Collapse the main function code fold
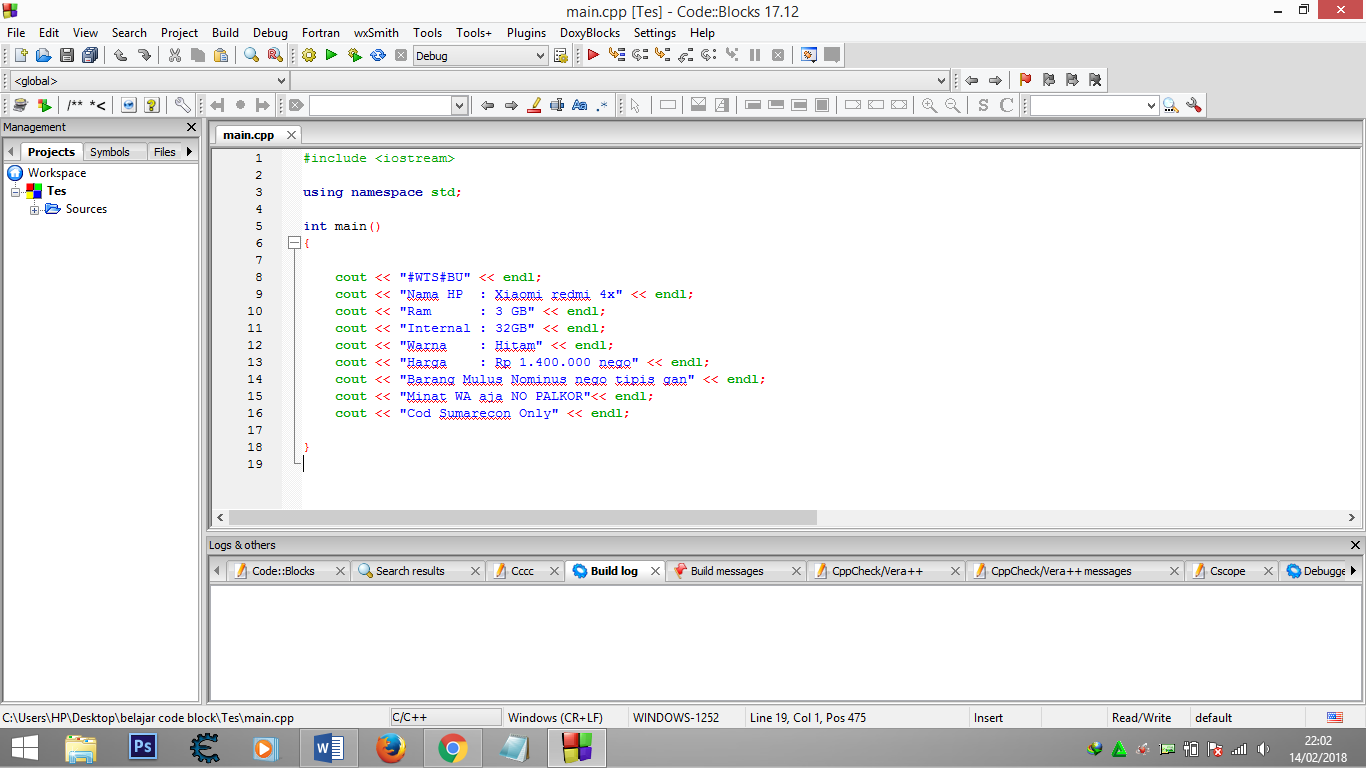Image resolution: width=1366 pixels, height=768 pixels. 293,243
